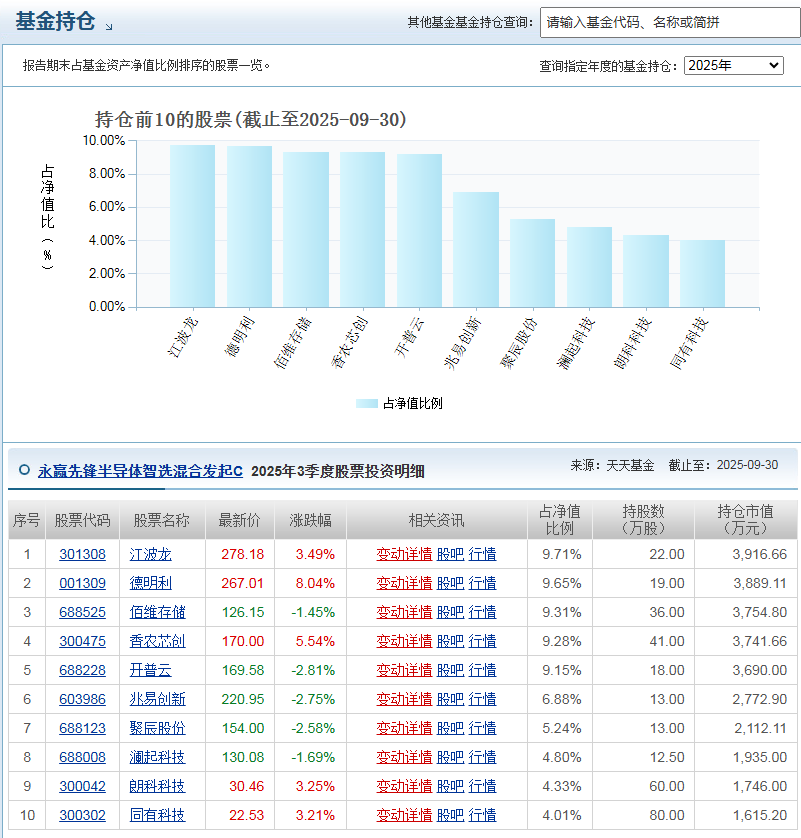Open the 开普云 stock name link
The image size is (801, 838).
point(150,670)
